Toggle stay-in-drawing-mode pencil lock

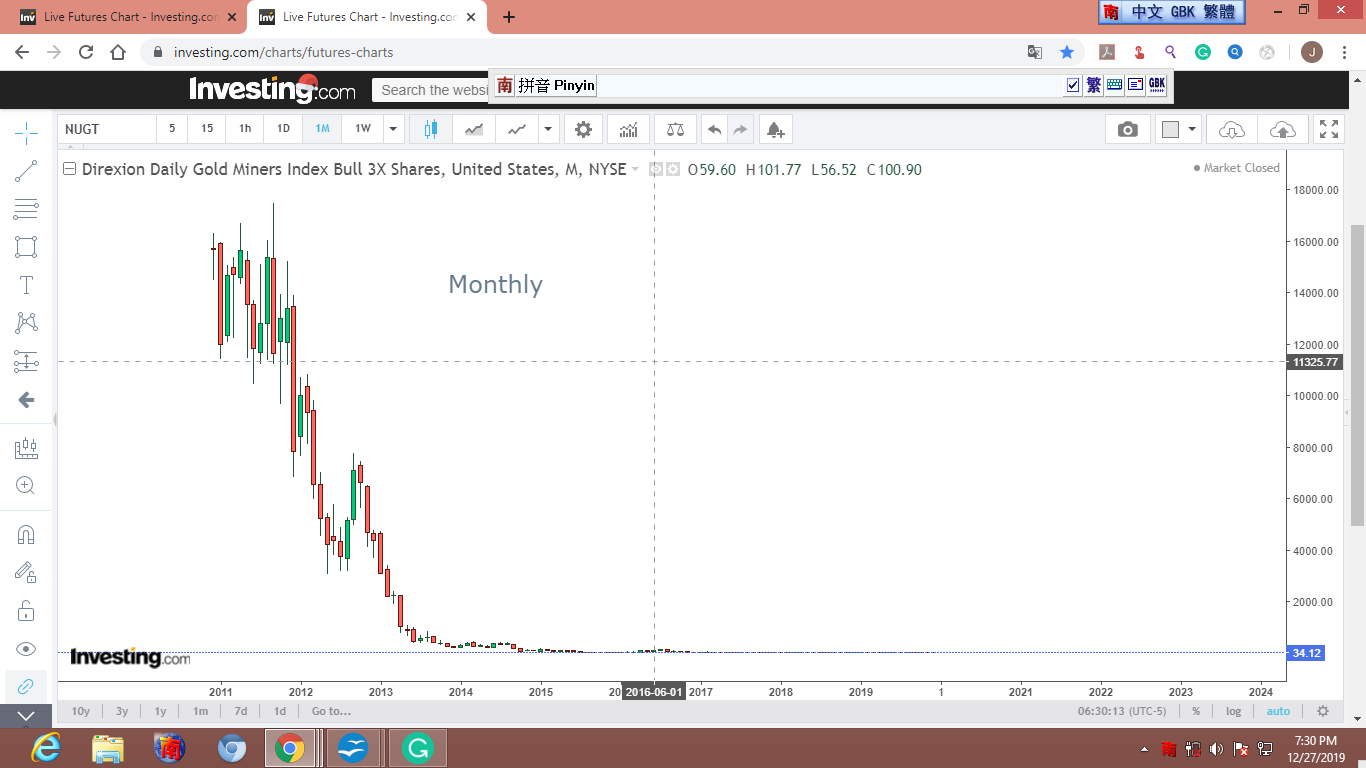26,572
